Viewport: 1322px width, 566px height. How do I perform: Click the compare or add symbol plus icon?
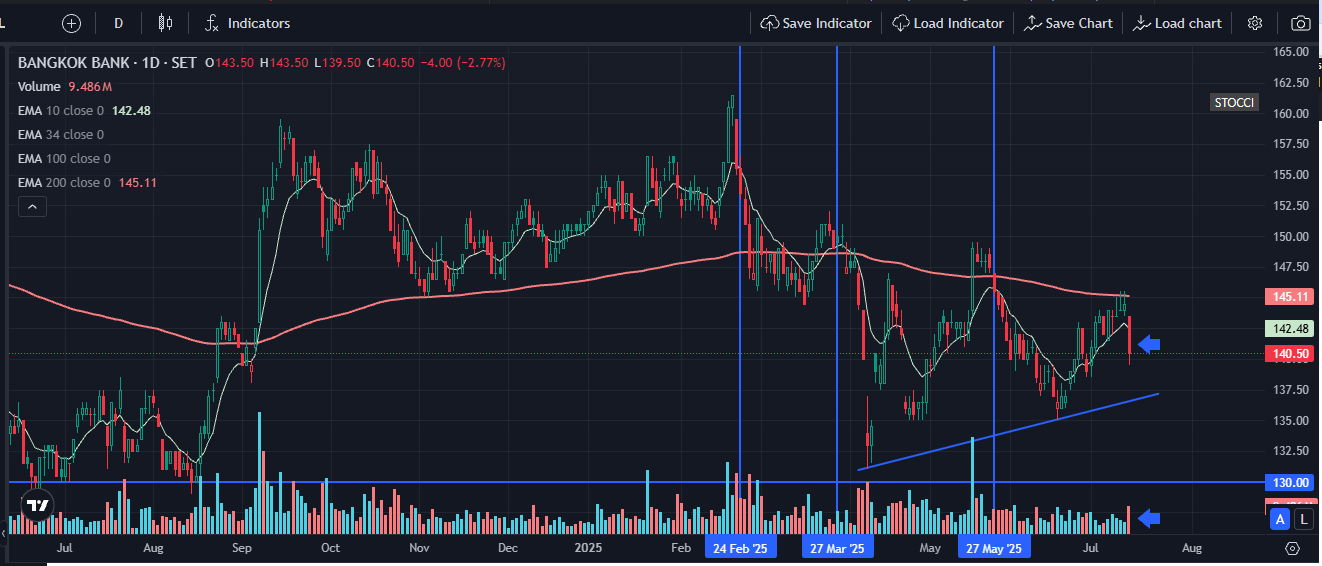72,23
